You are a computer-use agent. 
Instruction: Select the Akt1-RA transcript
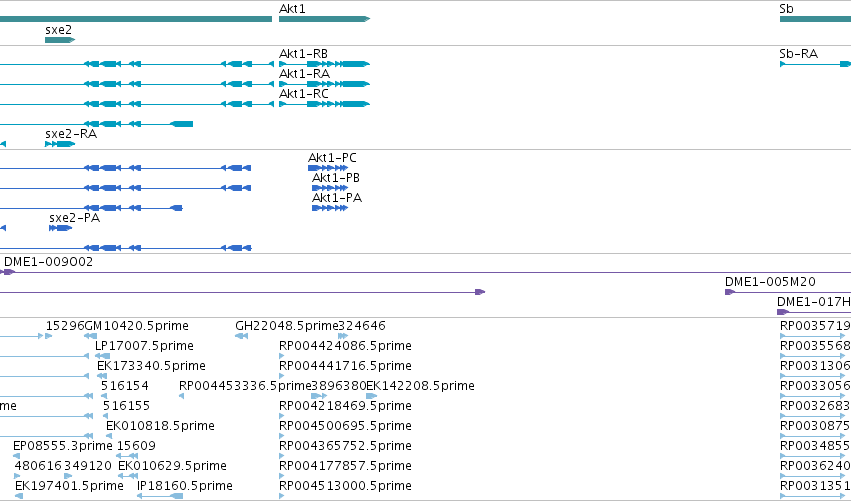[324, 84]
